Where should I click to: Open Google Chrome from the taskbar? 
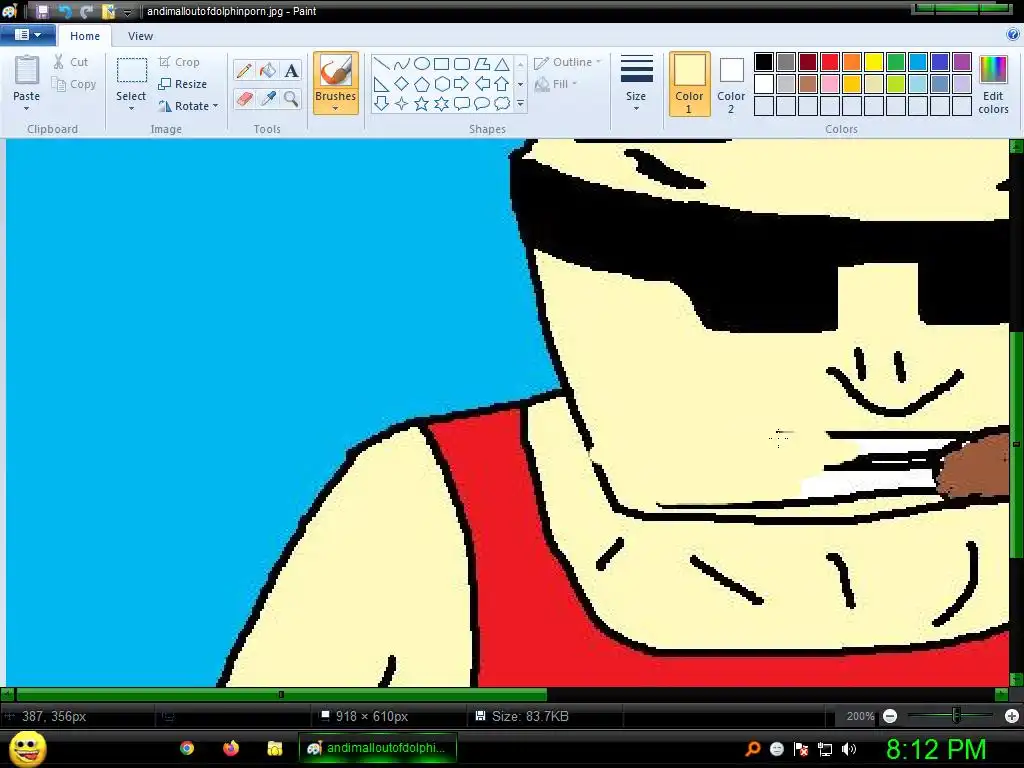point(187,748)
